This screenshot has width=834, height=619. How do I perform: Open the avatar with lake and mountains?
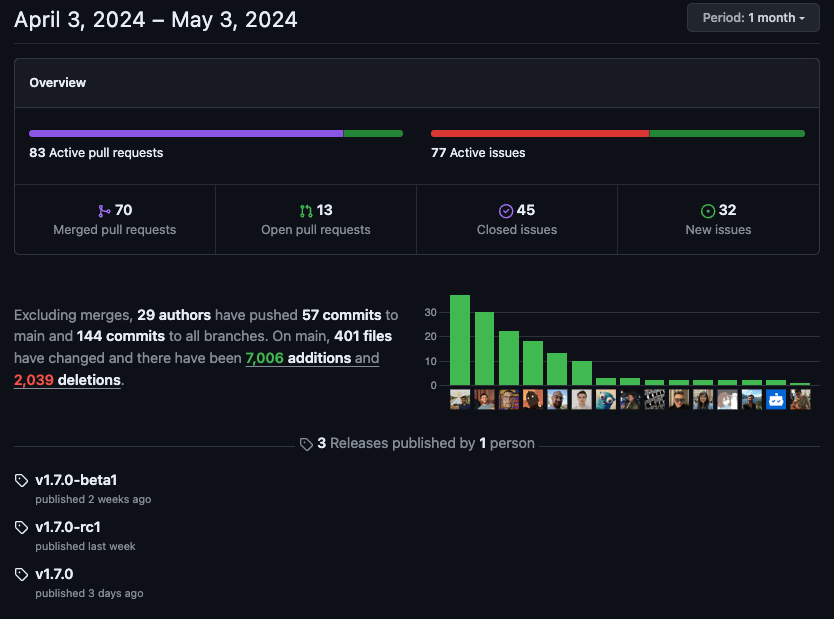pos(752,399)
